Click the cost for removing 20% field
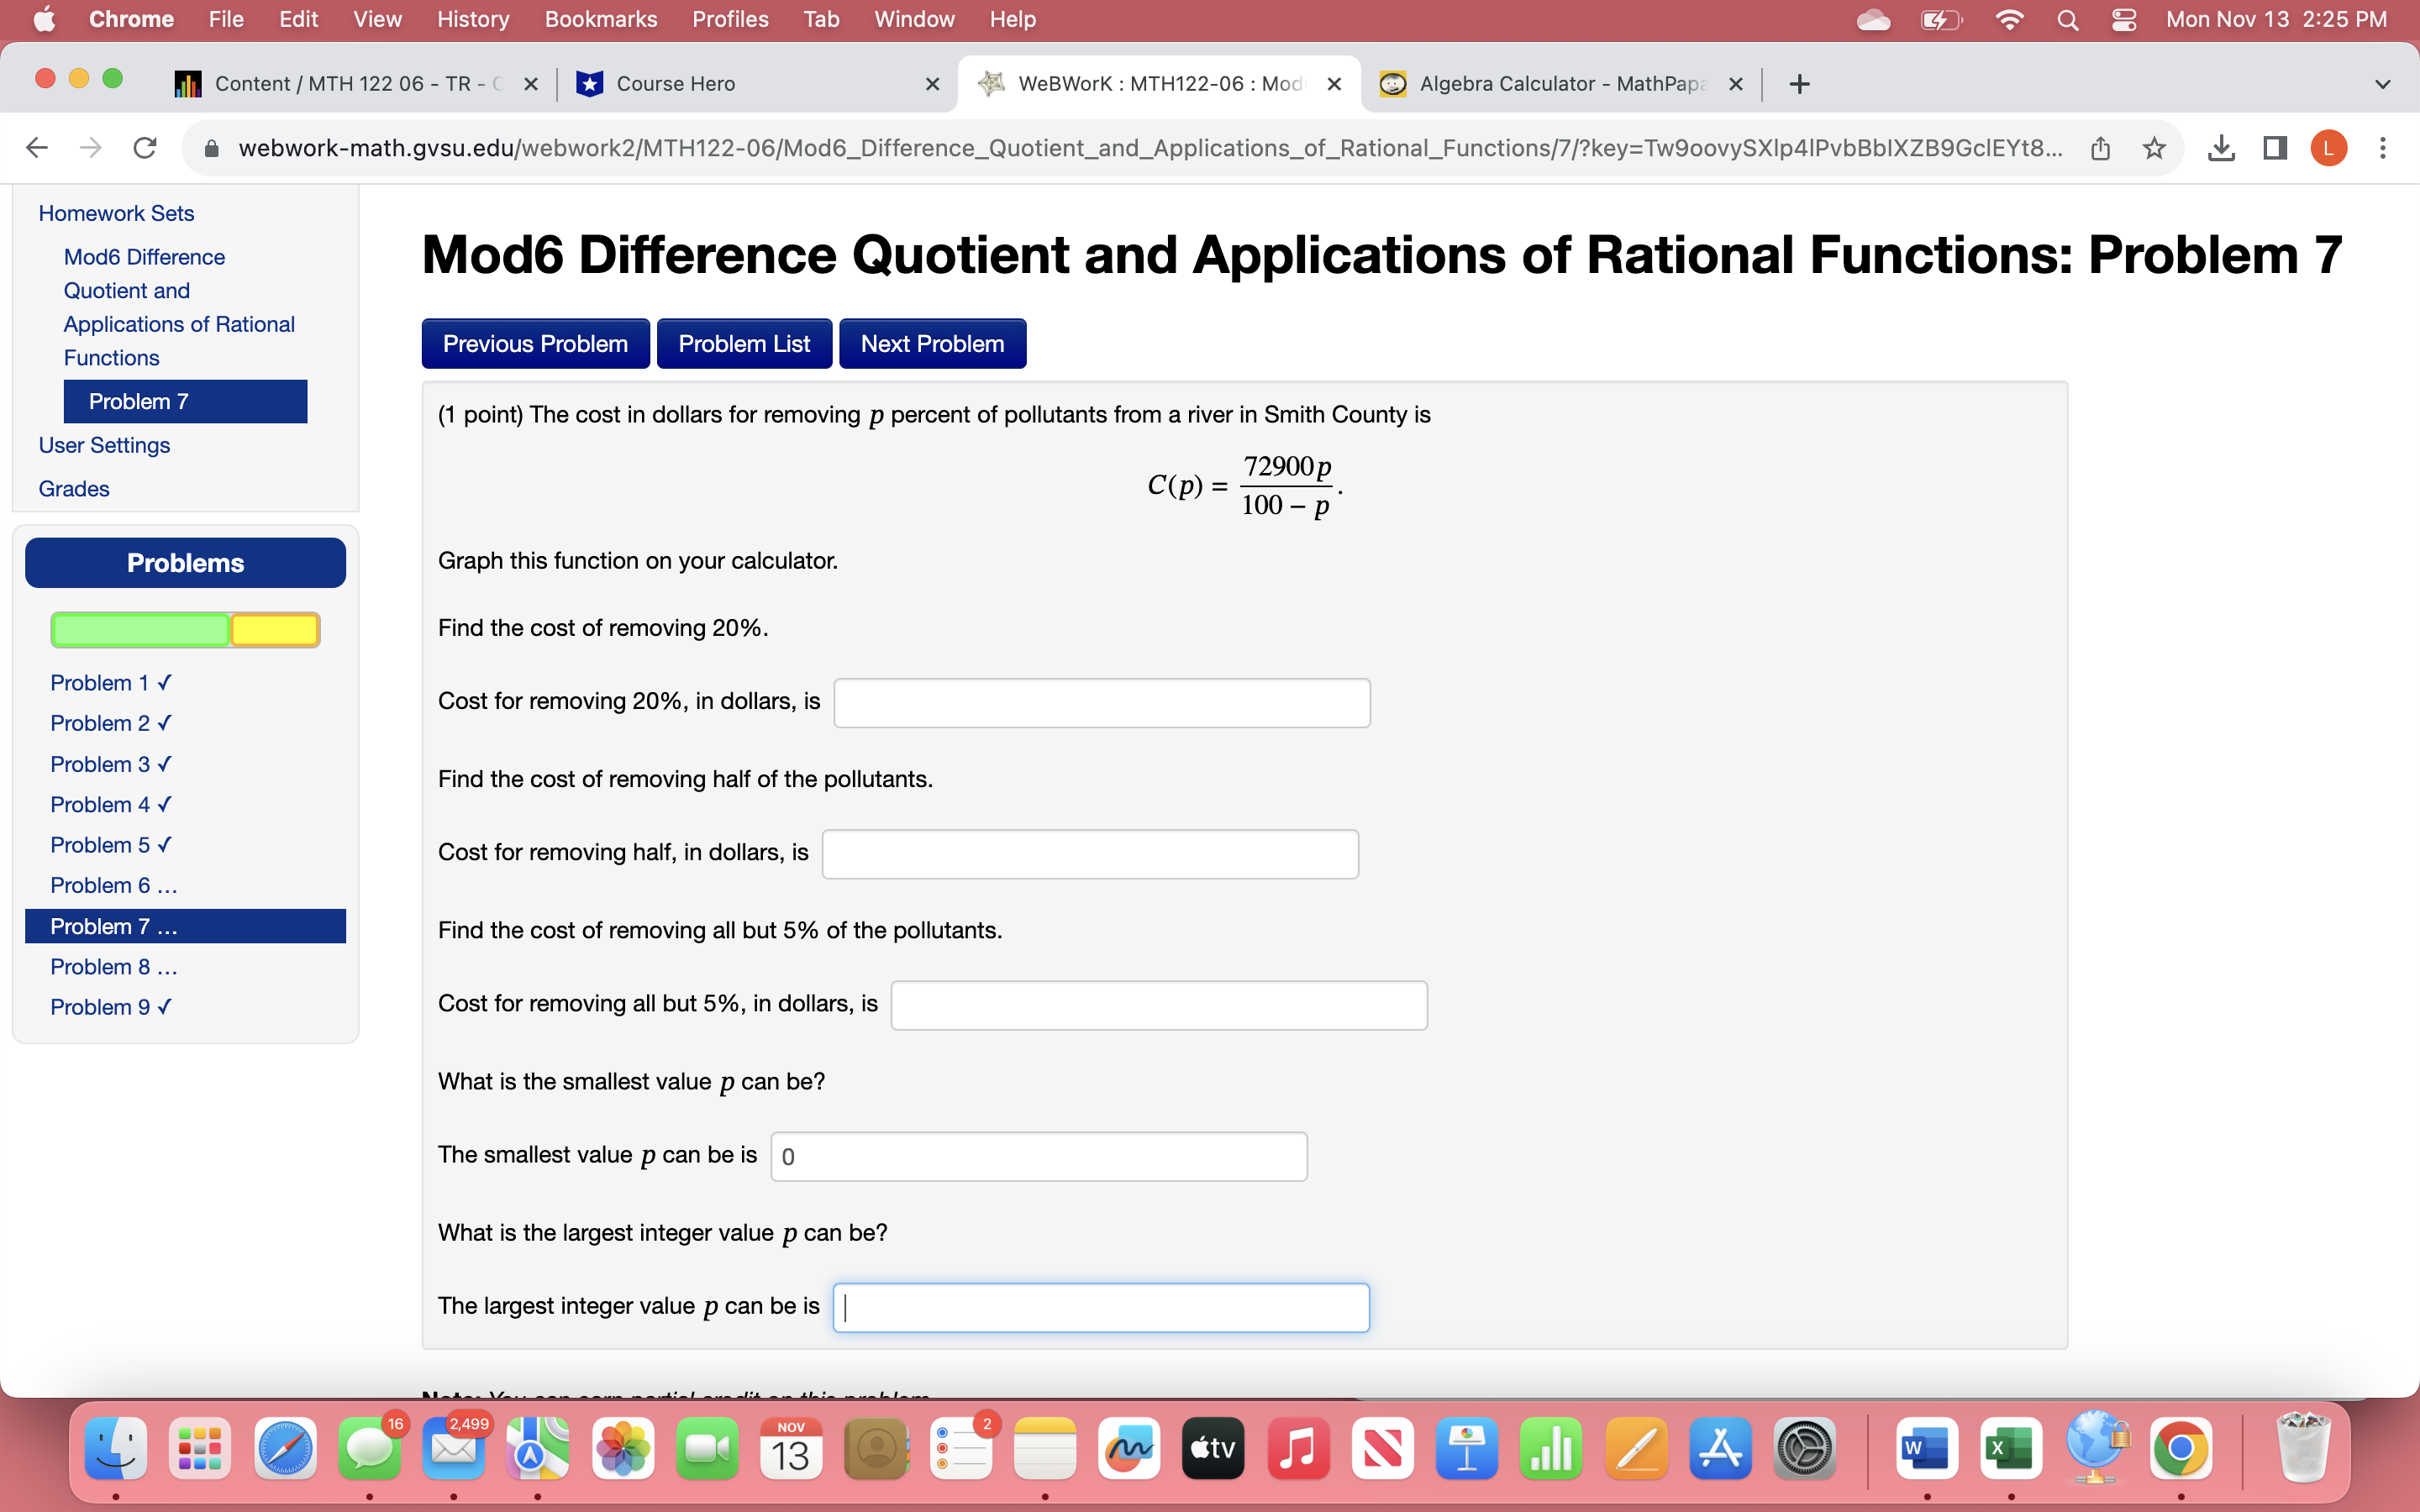 [x=1101, y=703]
